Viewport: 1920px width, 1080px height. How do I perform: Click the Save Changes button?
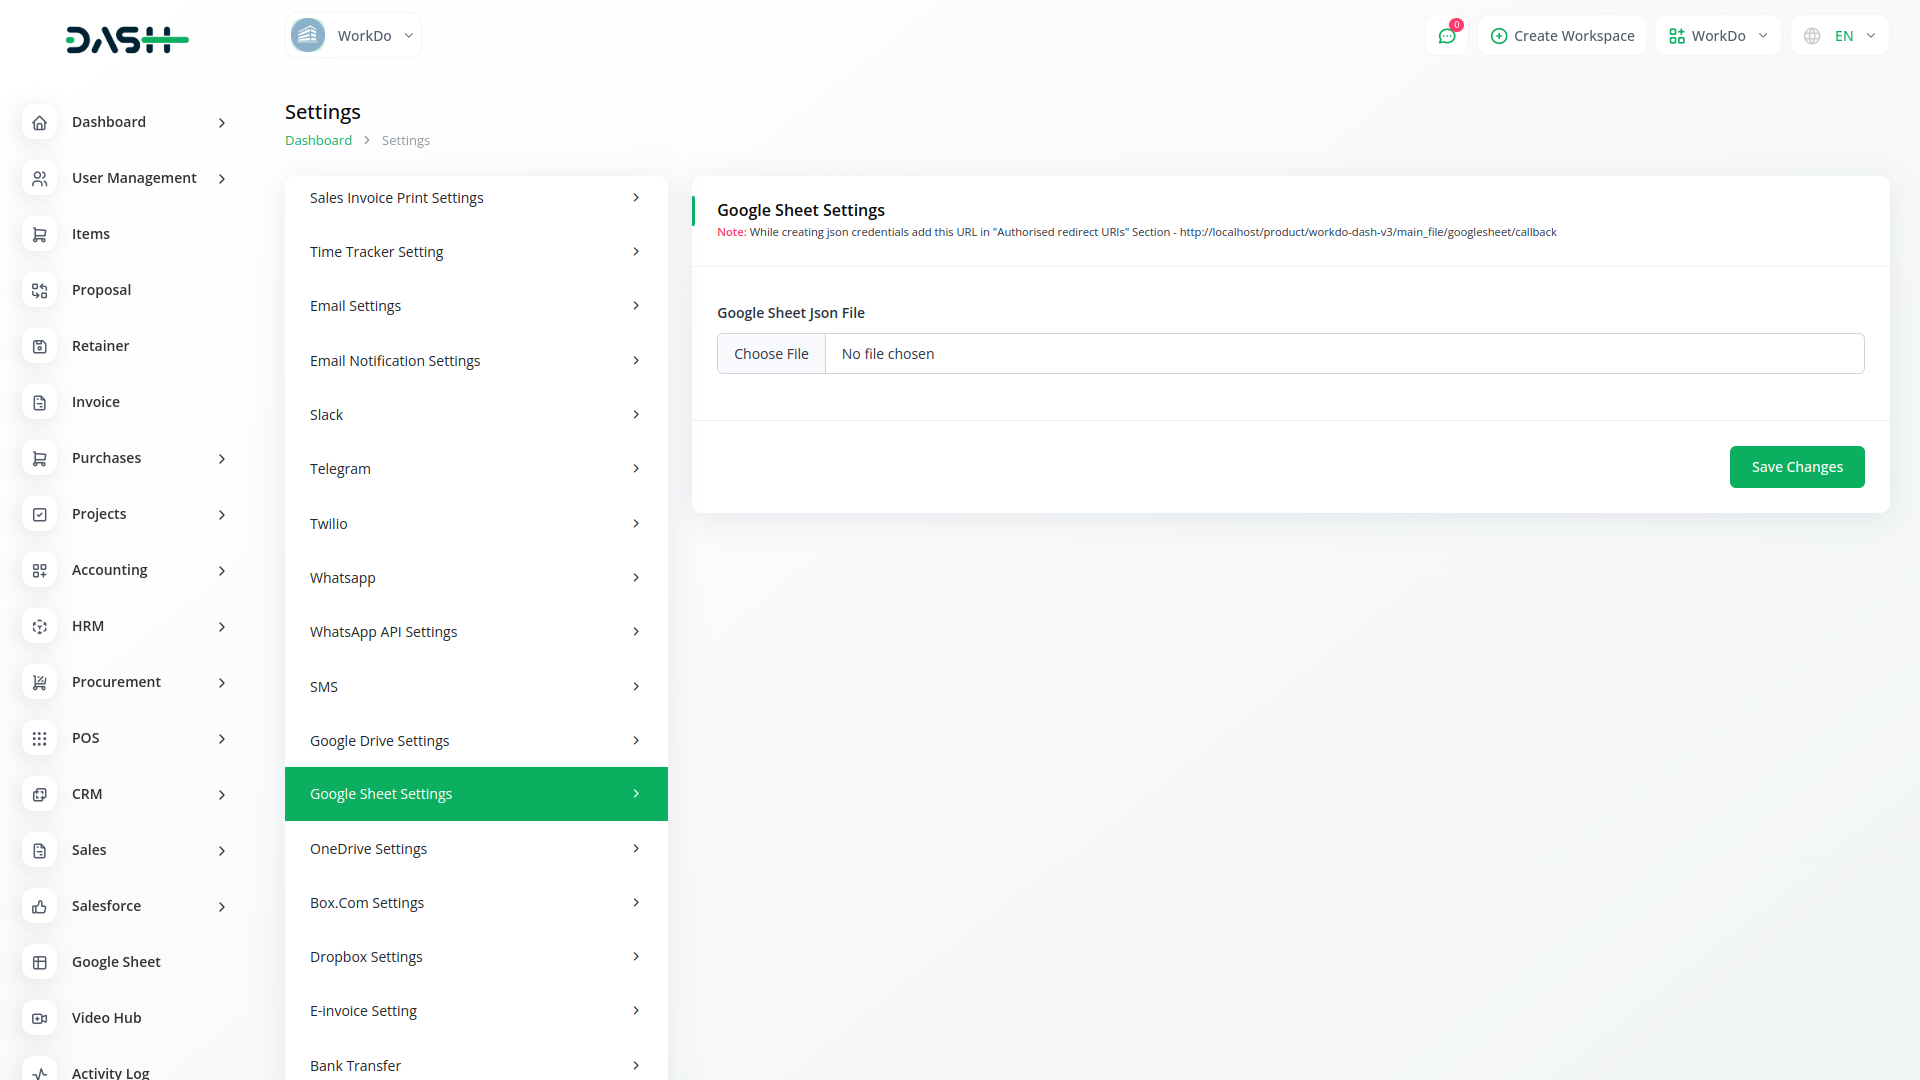coord(1796,467)
